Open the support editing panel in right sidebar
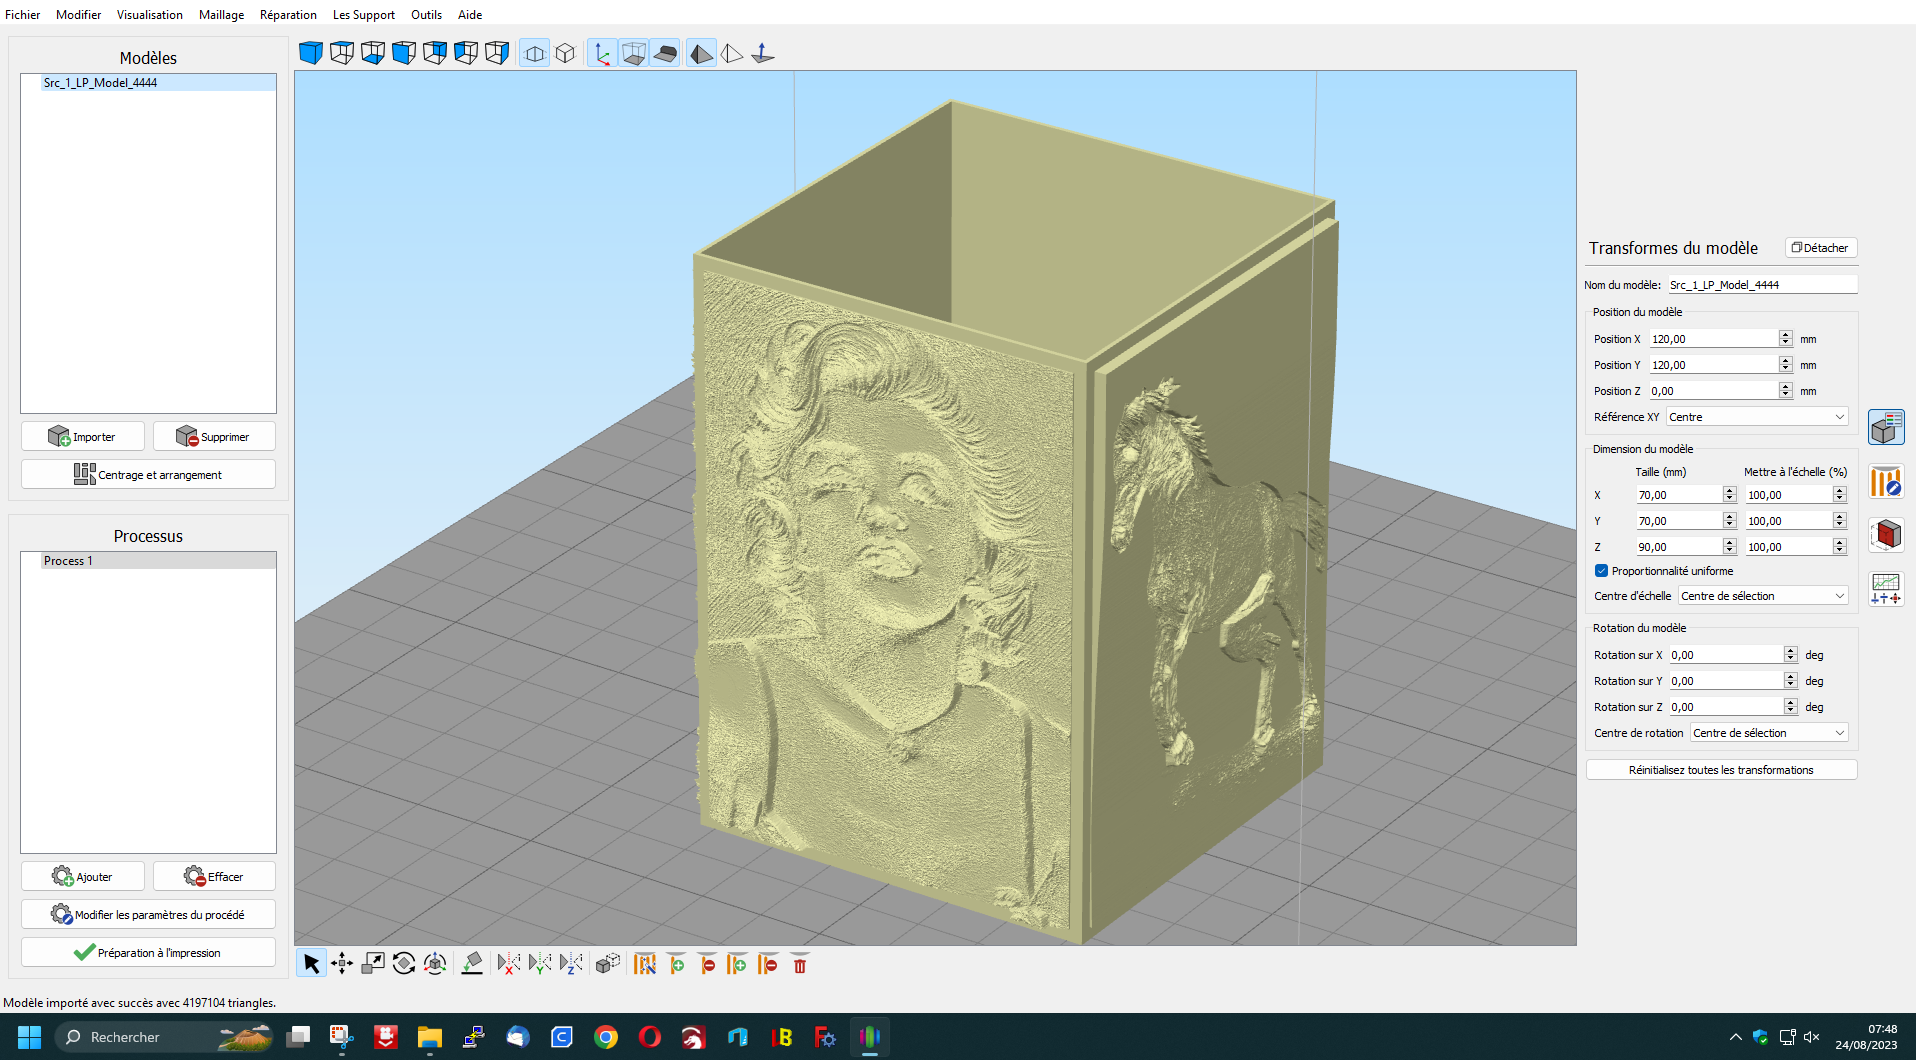The height and width of the screenshot is (1060, 1916). (x=1886, y=482)
